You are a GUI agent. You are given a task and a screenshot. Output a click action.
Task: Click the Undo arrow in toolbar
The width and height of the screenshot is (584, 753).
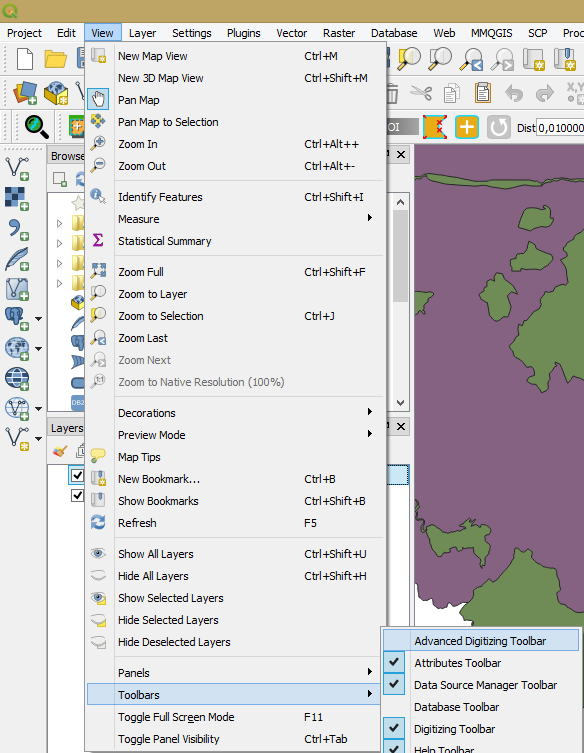coord(514,93)
